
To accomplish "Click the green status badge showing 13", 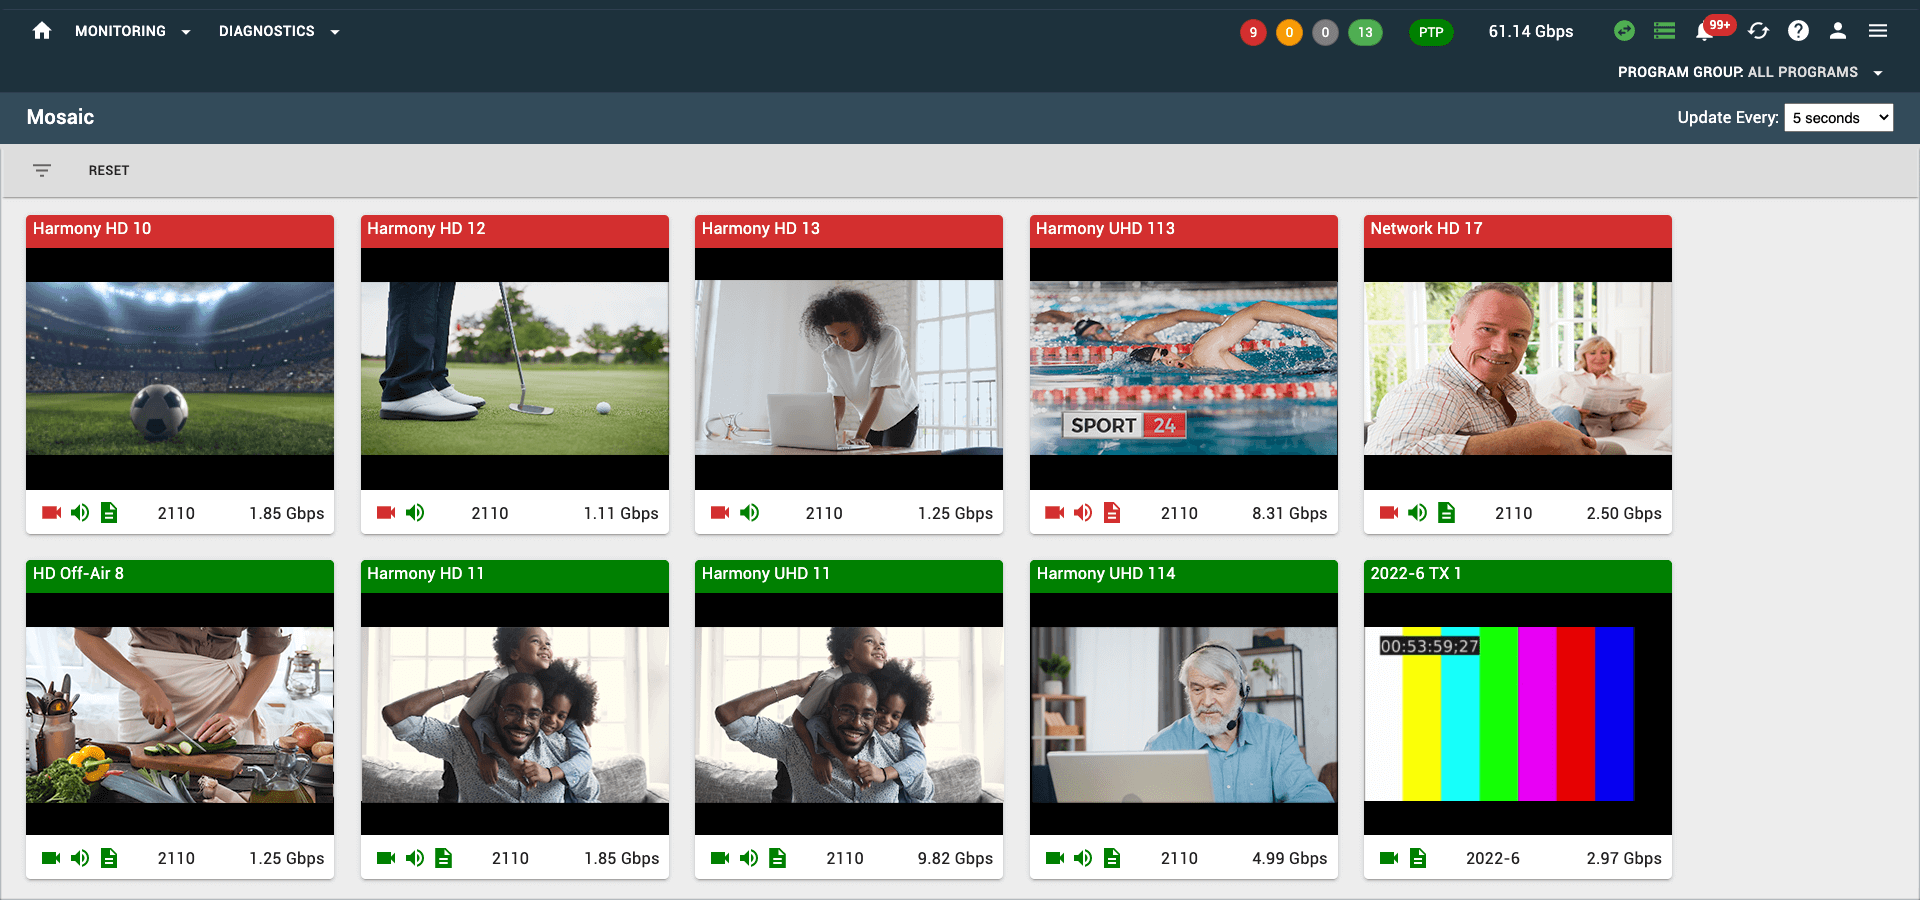I will pyautogui.click(x=1365, y=32).
